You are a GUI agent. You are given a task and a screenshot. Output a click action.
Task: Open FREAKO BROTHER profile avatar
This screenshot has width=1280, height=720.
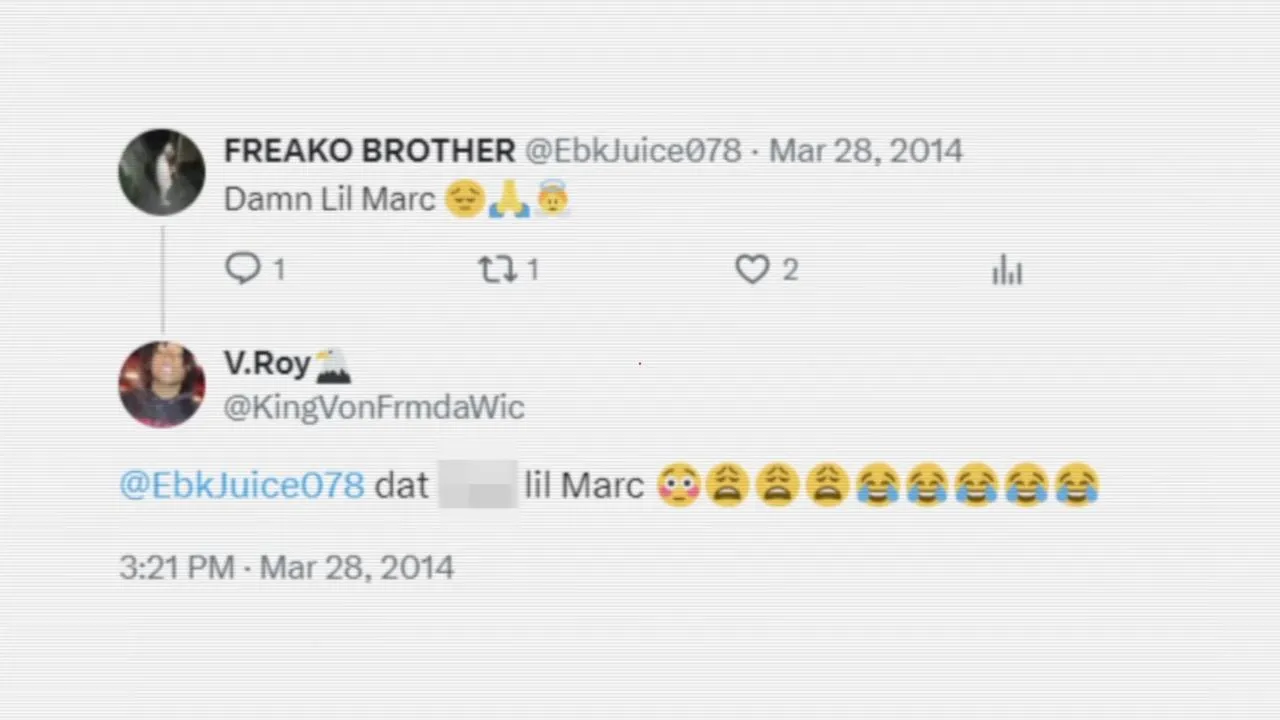pos(162,172)
